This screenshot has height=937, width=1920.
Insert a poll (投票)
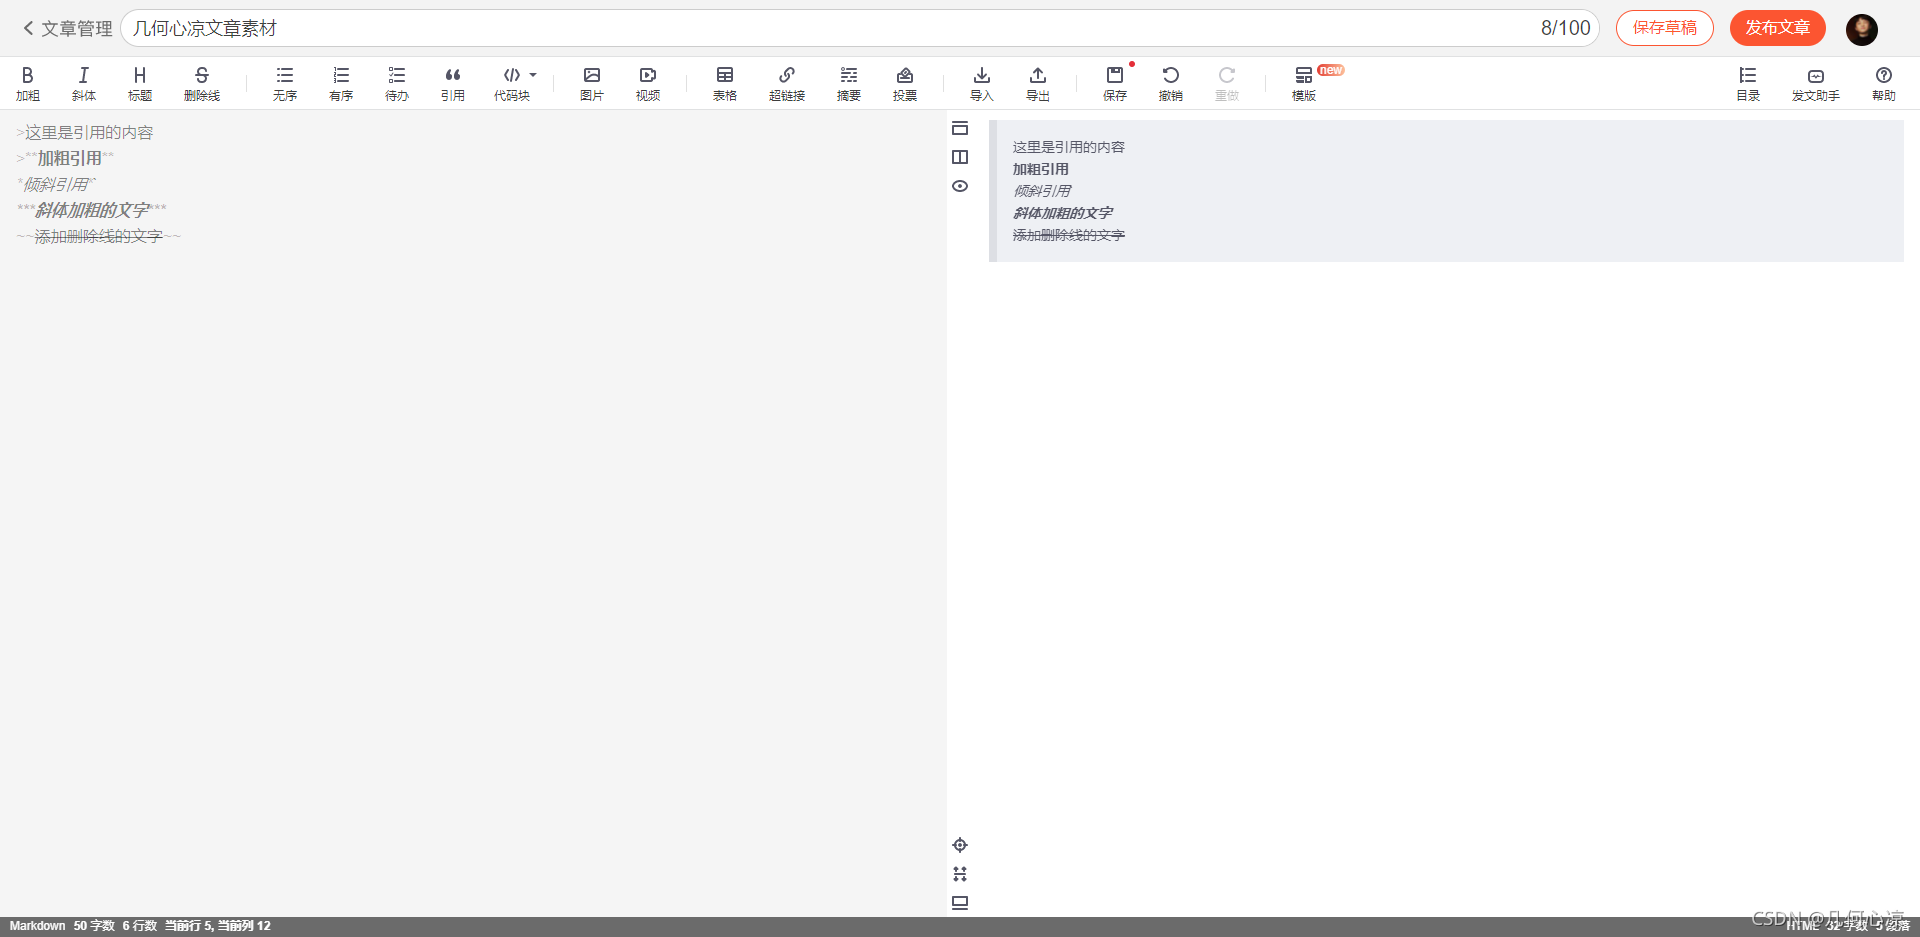(x=905, y=83)
